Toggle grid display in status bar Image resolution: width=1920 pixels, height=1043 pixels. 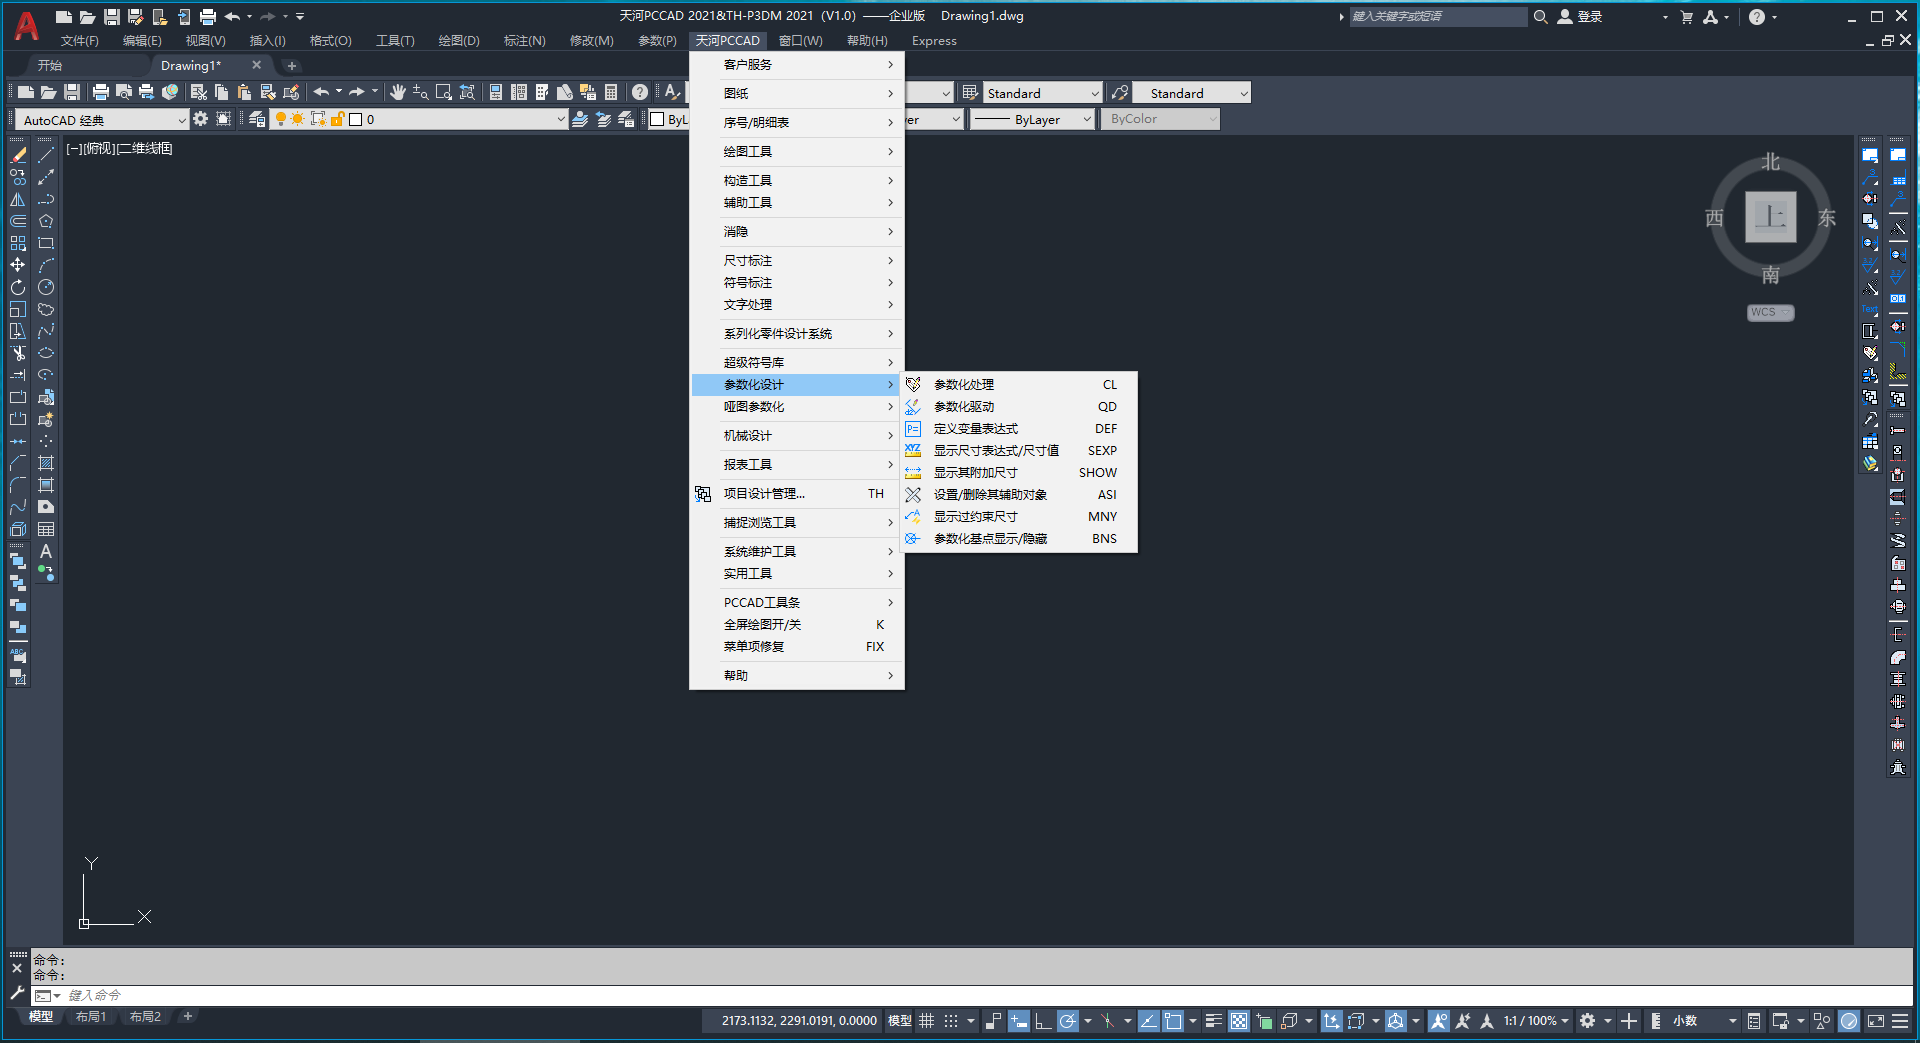(927, 1021)
